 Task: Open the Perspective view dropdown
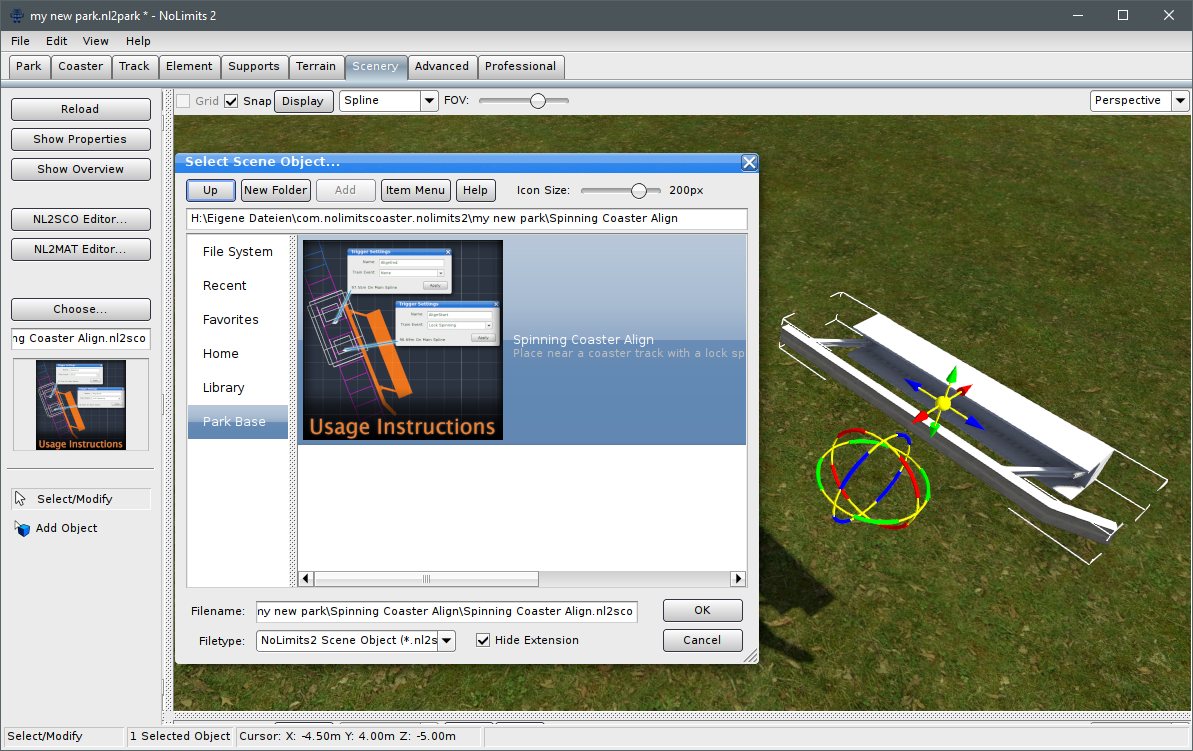coord(1180,100)
